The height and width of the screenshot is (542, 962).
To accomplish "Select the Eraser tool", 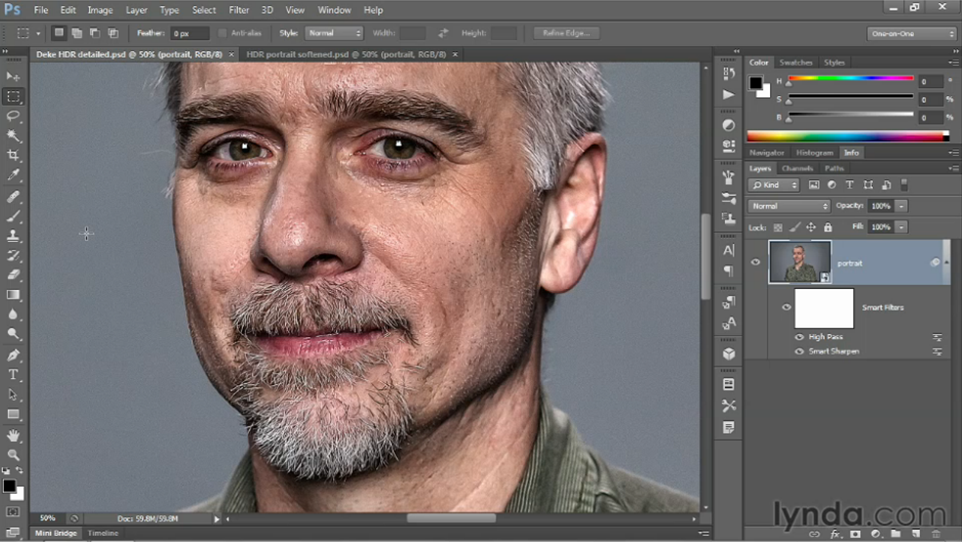I will point(13,275).
